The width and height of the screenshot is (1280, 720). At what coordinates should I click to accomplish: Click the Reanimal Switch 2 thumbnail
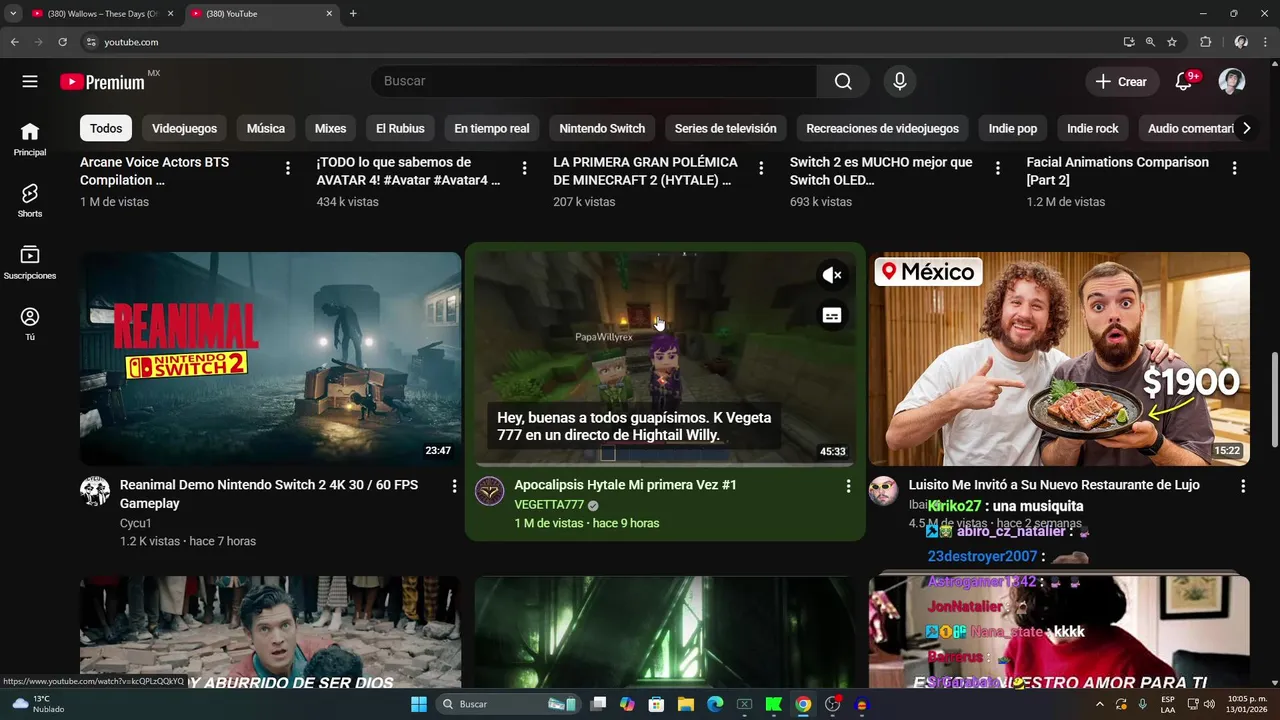[x=270, y=359]
